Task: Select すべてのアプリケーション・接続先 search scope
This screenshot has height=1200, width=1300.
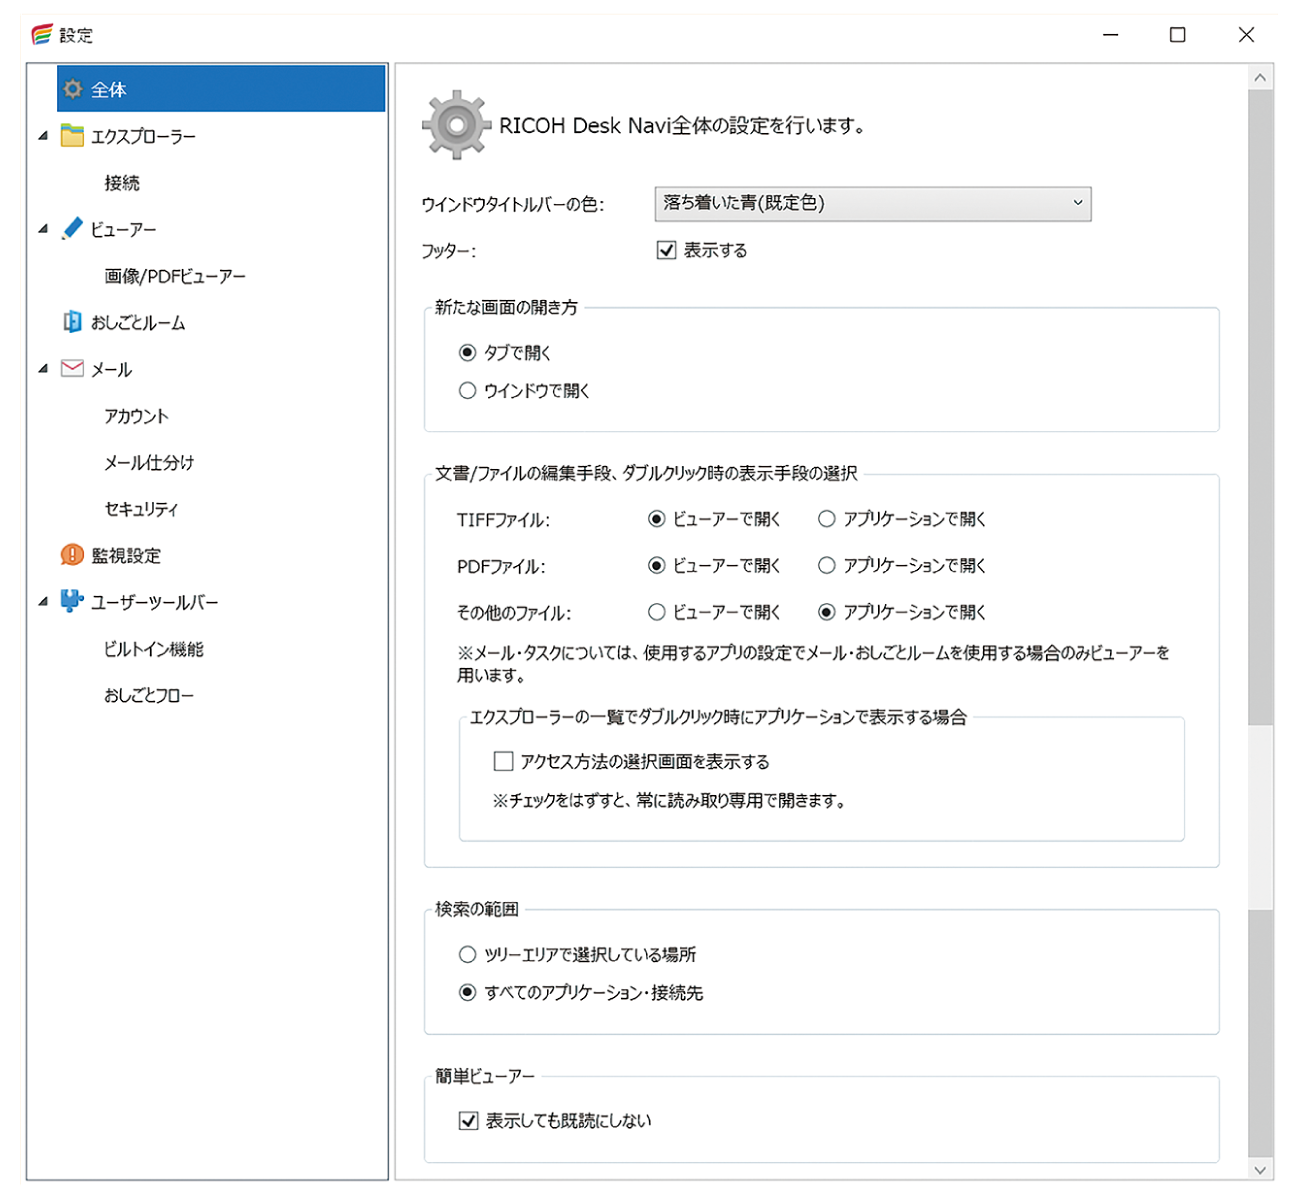Action: 467,993
